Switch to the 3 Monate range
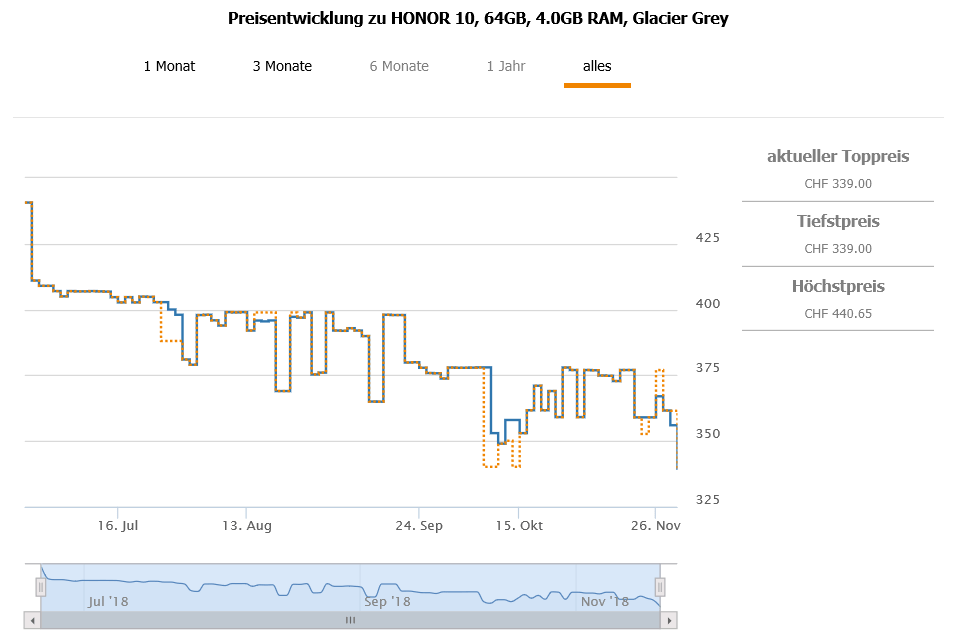 pyautogui.click(x=282, y=66)
